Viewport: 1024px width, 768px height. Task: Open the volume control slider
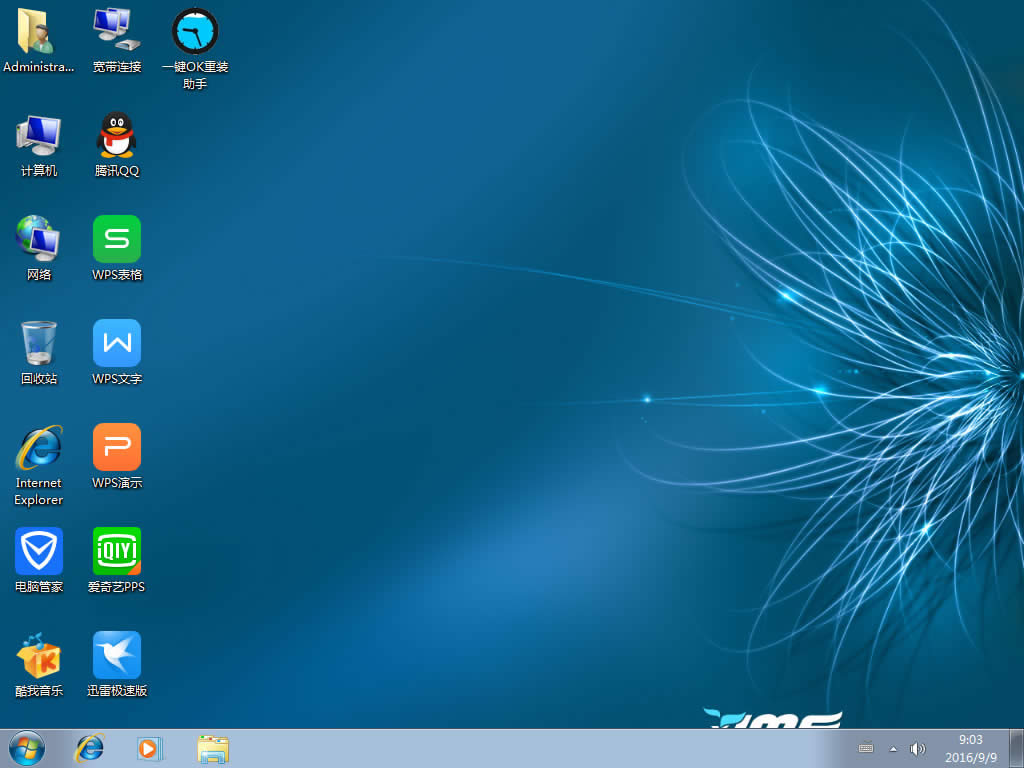917,748
